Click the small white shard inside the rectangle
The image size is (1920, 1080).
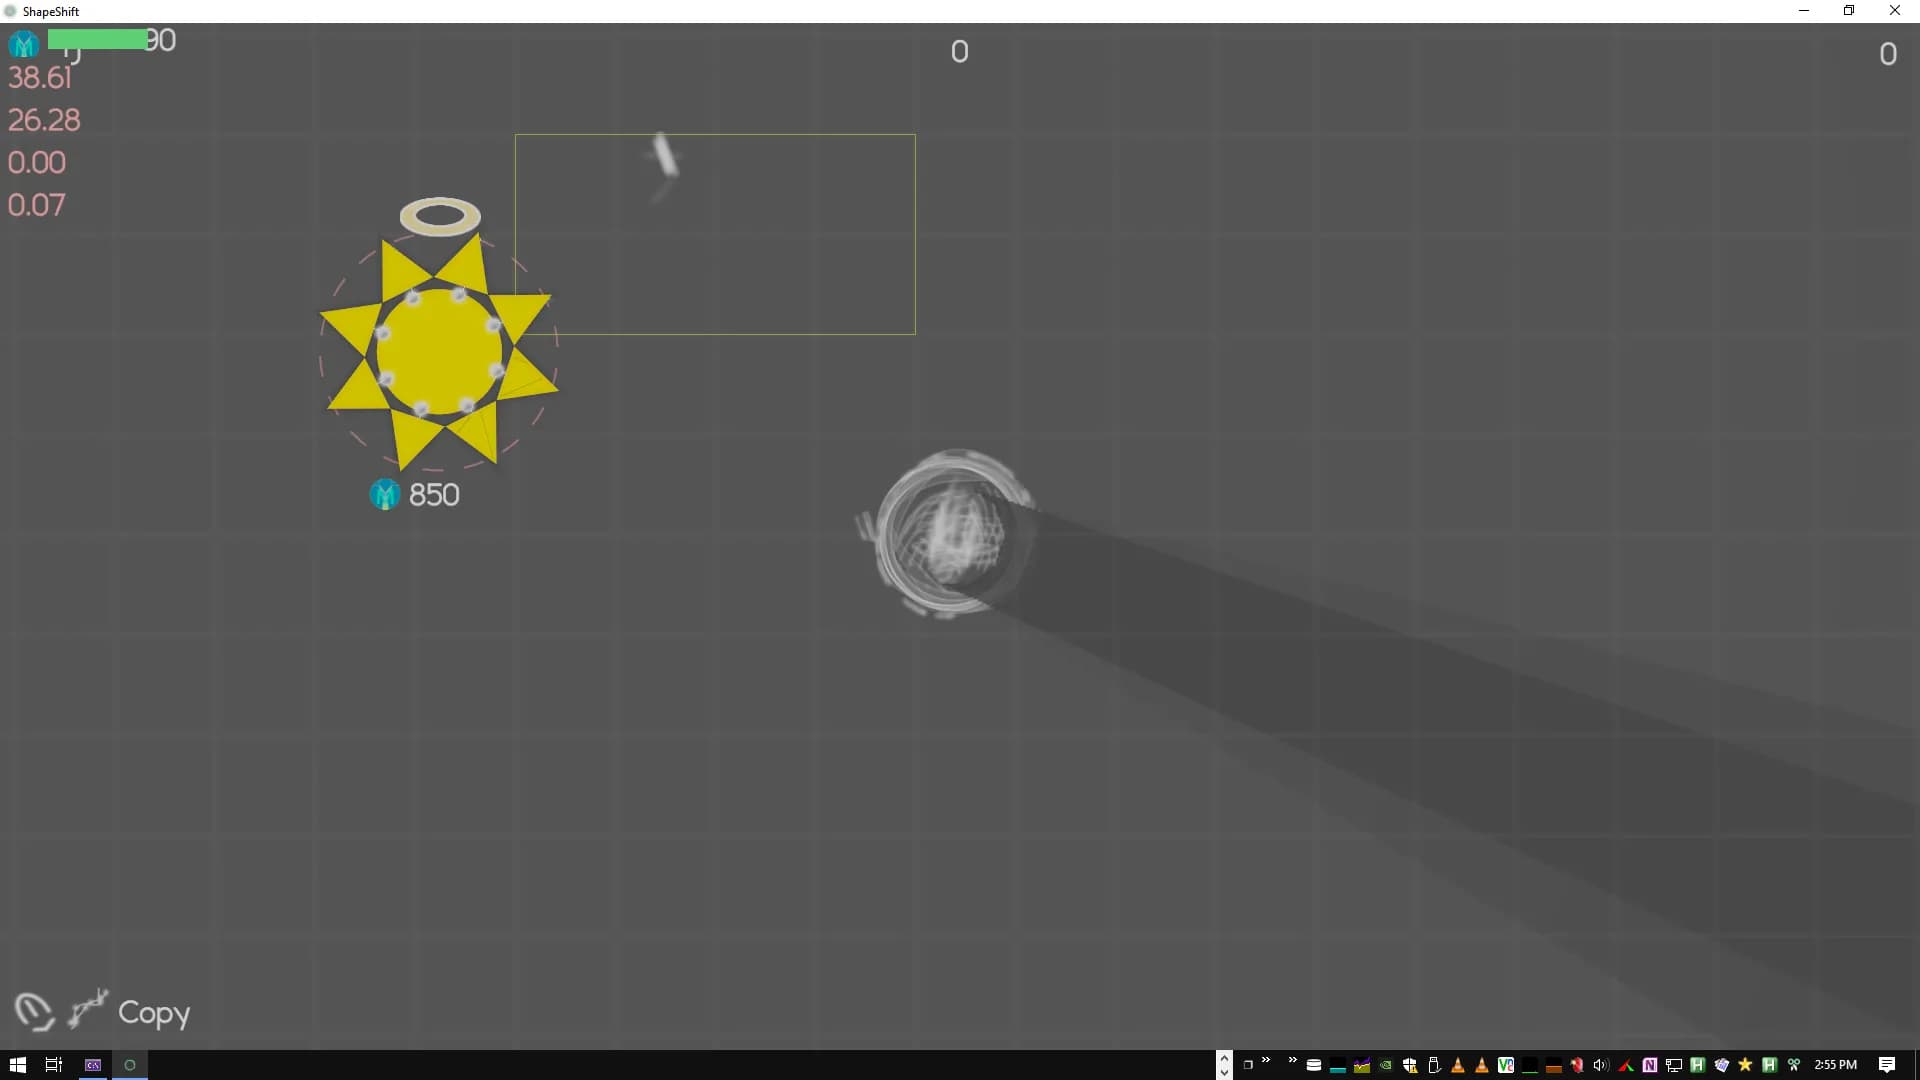(665, 155)
